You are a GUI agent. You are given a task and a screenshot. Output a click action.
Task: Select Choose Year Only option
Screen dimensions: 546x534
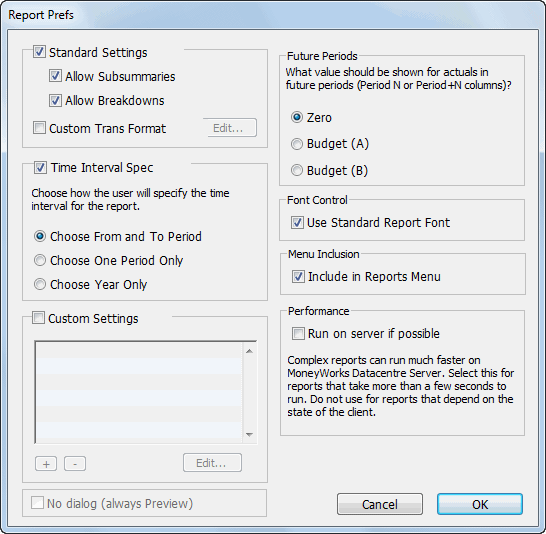[40, 284]
